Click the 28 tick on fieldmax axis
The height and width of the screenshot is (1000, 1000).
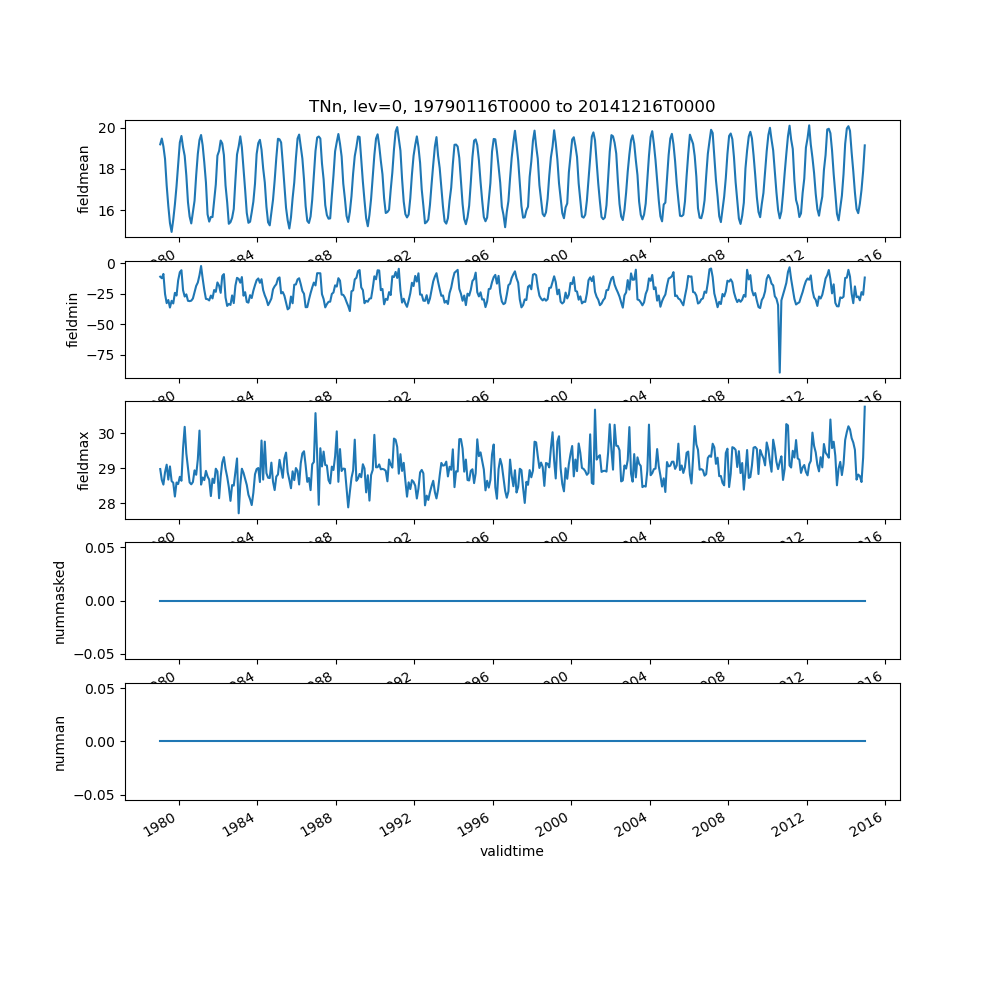(x=107, y=504)
